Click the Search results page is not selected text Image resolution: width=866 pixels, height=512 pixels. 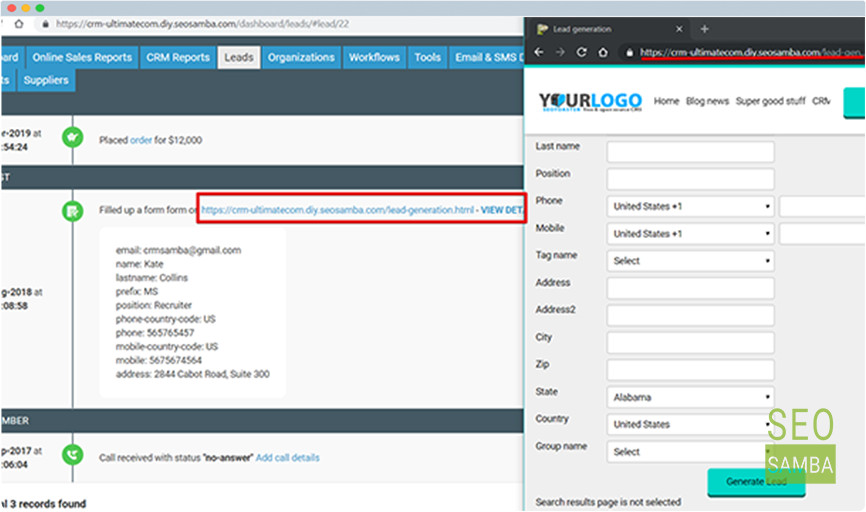608,502
